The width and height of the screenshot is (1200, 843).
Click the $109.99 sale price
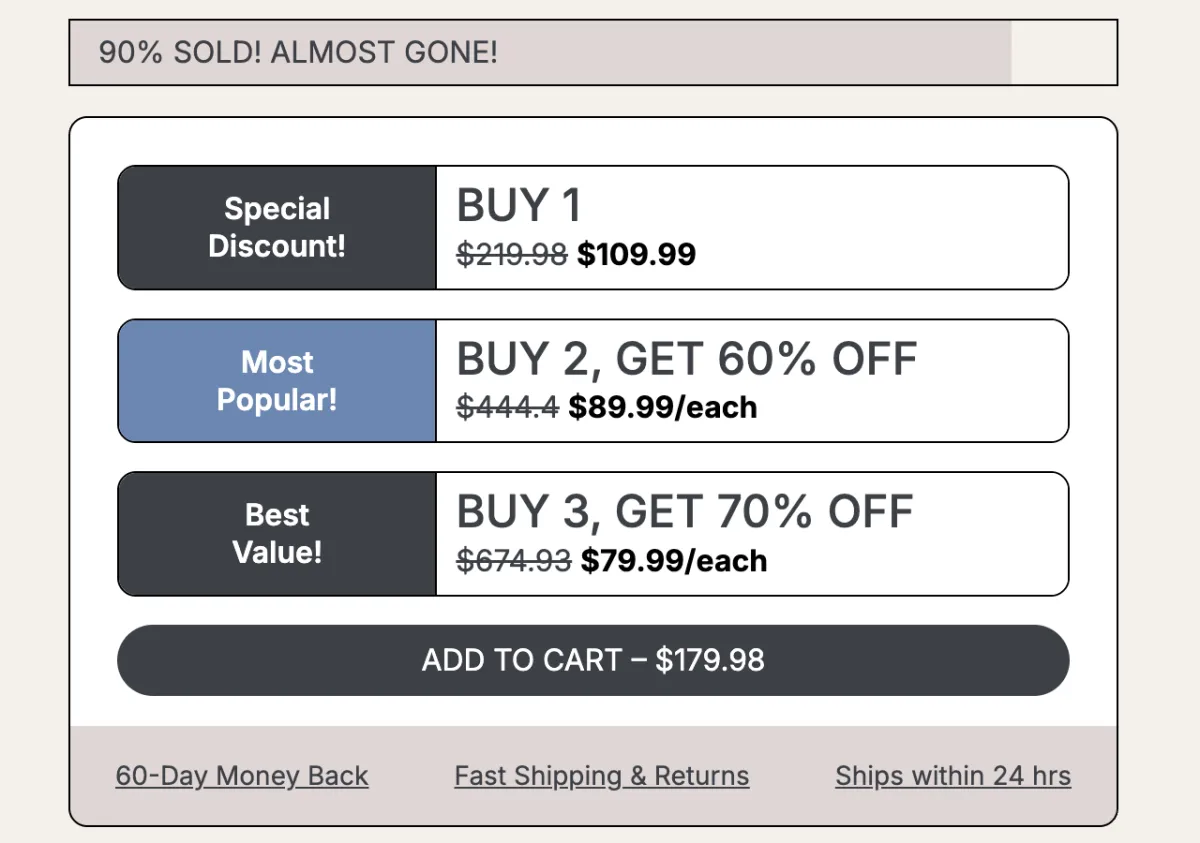[x=636, y=254]
